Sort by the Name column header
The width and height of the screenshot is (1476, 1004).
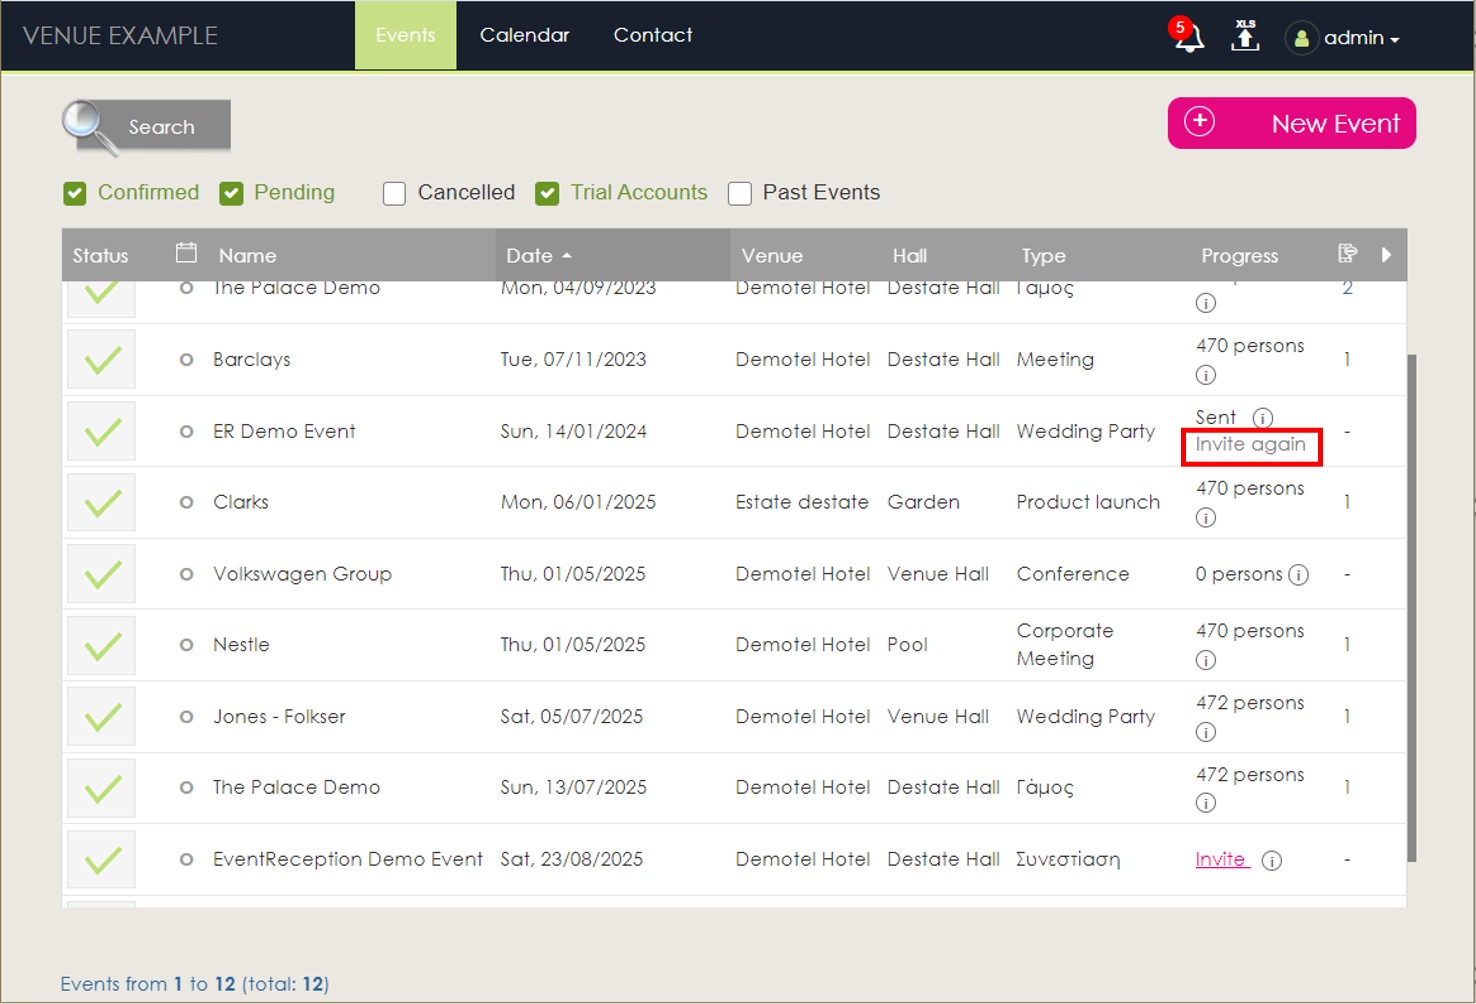(247, 255)
